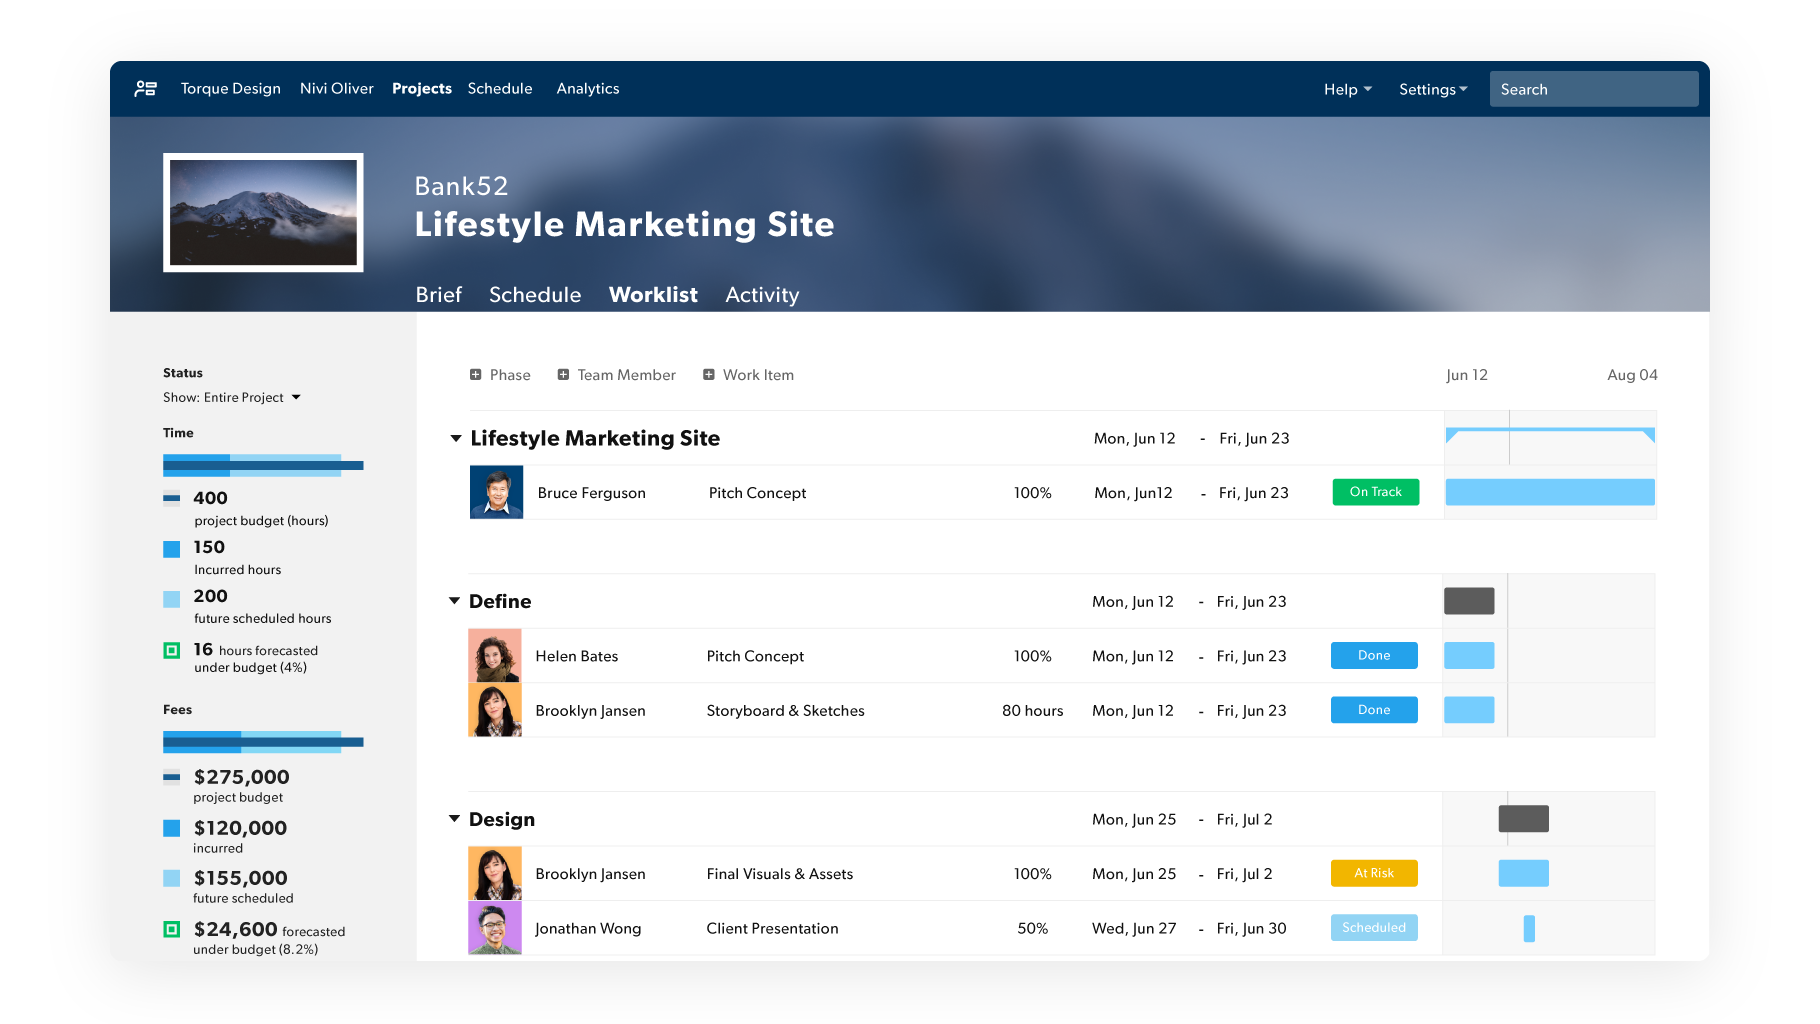Click the app logo icon in navbar

(145, 89)
